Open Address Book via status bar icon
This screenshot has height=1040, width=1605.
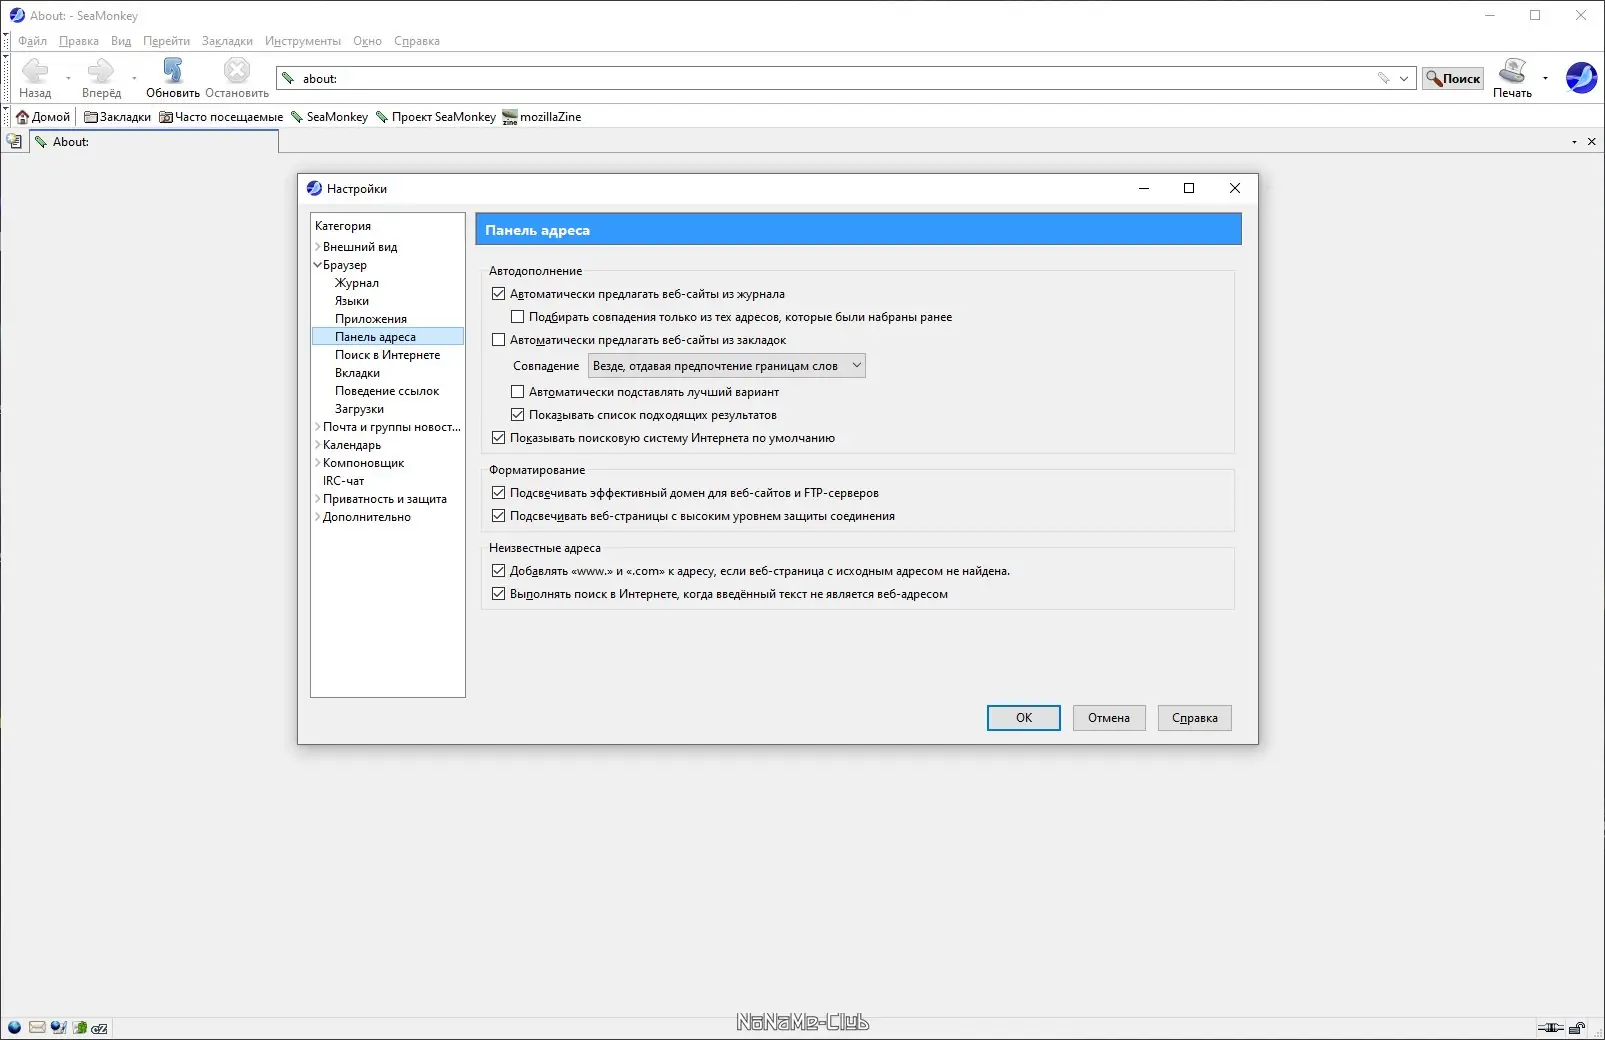pyautogui.click(x=79, y=1027)
